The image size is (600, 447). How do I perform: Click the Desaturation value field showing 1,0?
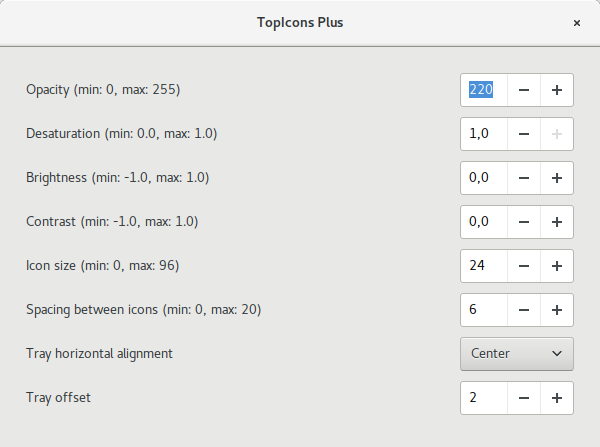pos(484,134)
